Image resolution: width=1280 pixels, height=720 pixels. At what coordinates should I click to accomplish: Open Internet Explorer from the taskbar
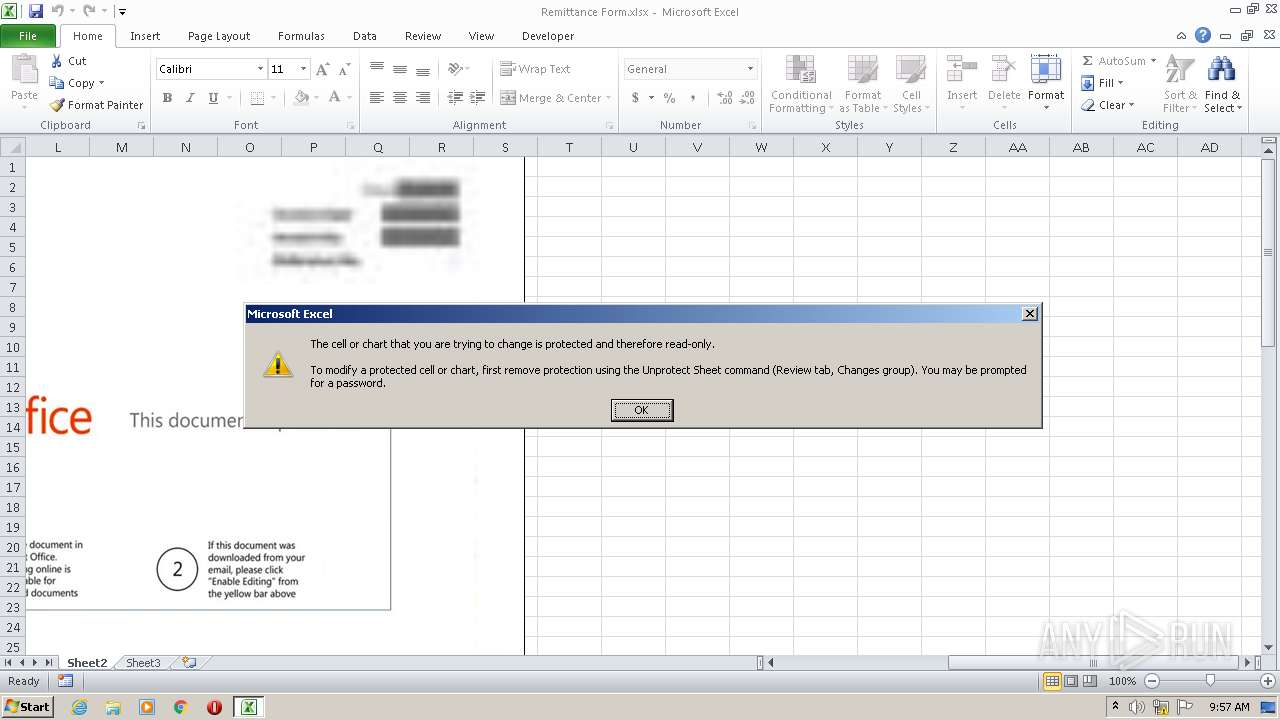[79, 707]
